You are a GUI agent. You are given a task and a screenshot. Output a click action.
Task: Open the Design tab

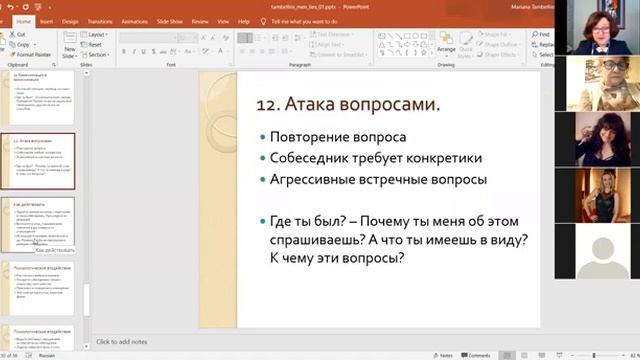(70, 22)
